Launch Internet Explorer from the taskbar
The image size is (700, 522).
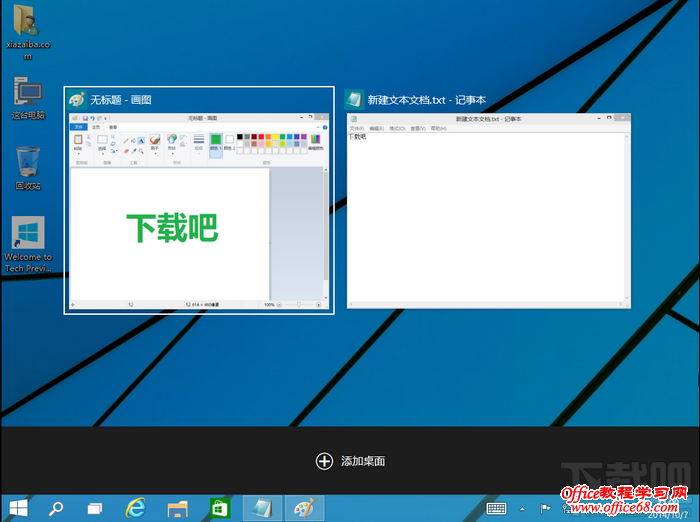click(135, 508)
